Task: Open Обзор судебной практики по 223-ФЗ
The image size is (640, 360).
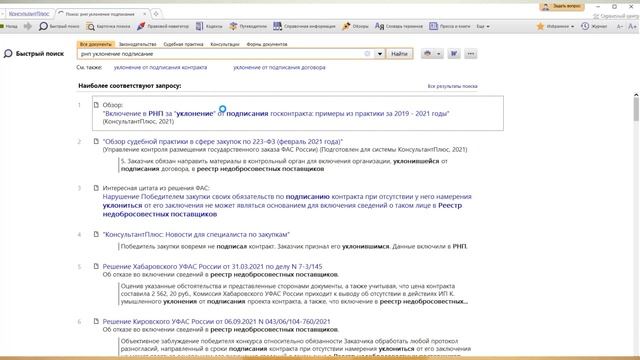Action: coord(223,142)
